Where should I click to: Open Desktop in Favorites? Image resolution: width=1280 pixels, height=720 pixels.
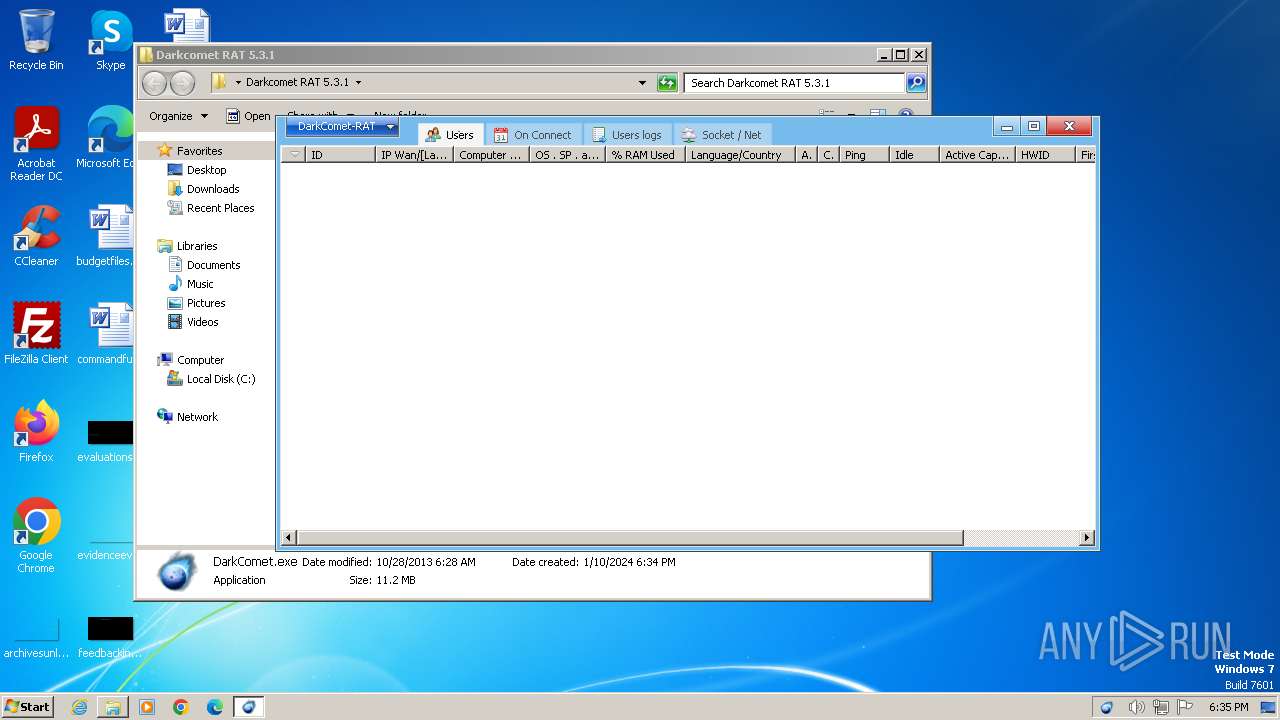coord(206,170)
